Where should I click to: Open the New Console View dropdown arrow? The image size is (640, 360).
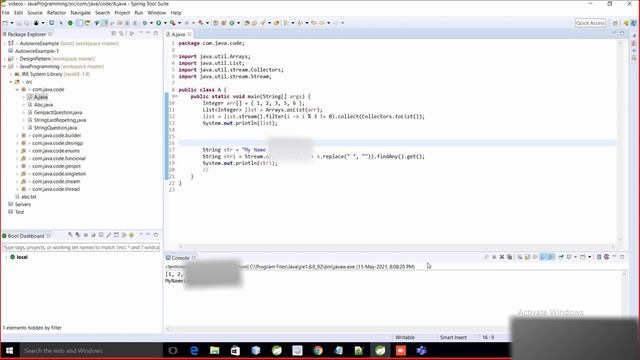tap(589, 257)
